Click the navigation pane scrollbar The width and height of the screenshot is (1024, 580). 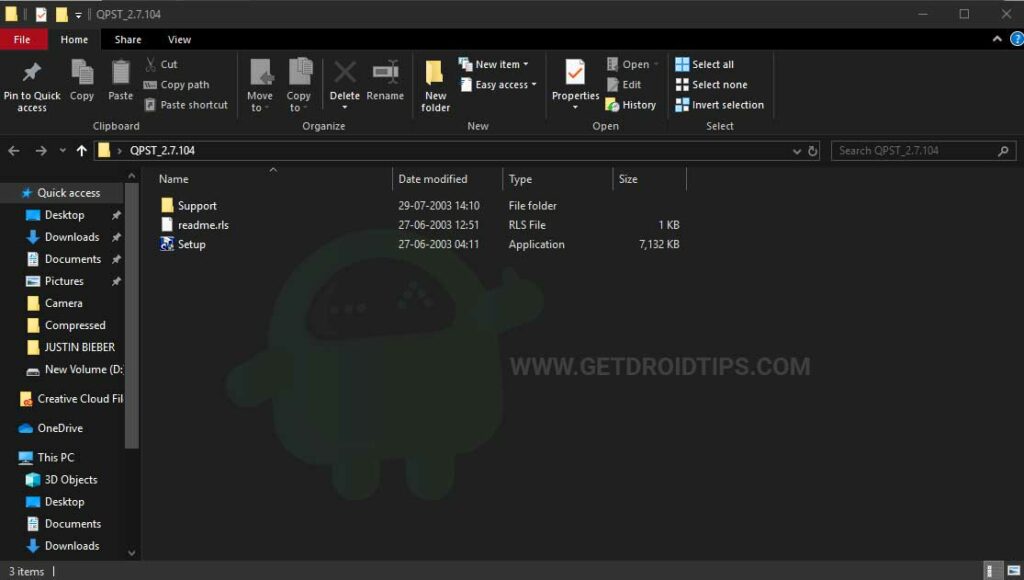131,315
